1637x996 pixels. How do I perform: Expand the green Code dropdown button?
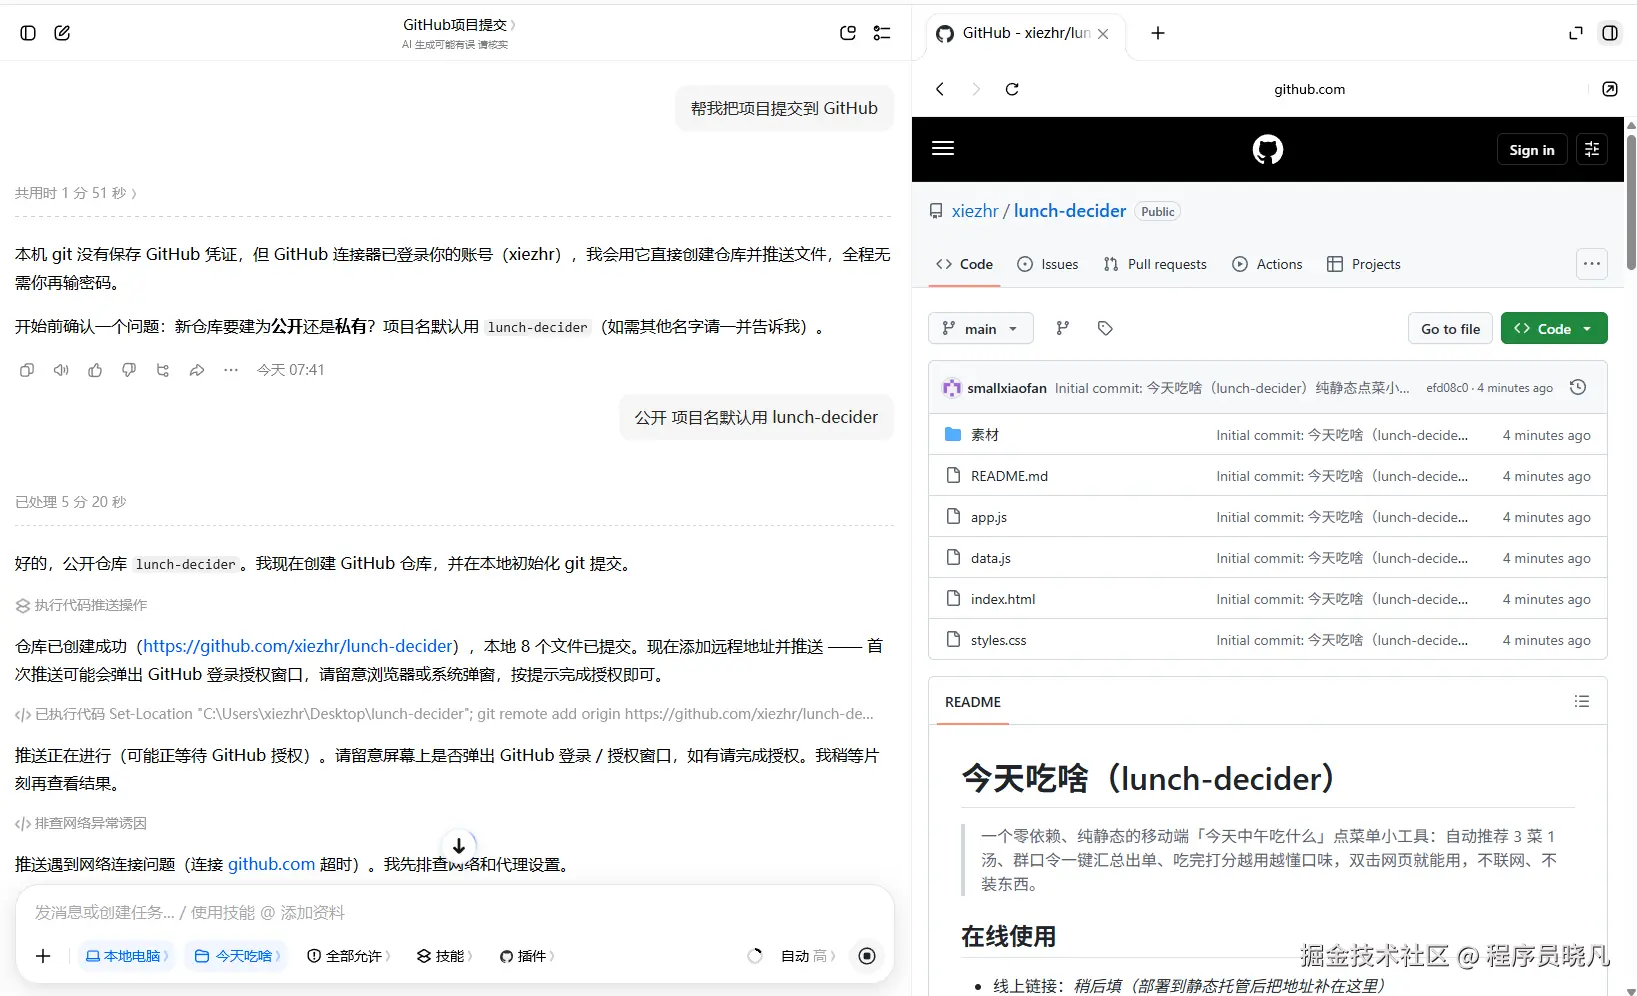[1554, 329]
